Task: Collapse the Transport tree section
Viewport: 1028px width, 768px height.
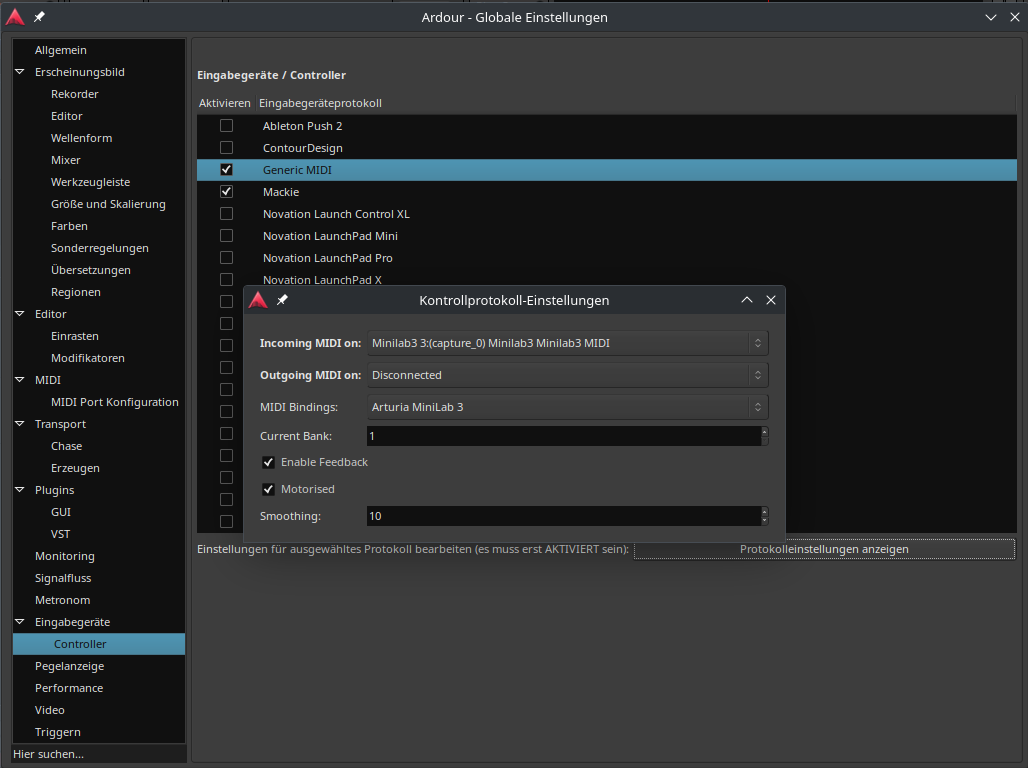Action: pyautogui.click(x=20, y=424)
